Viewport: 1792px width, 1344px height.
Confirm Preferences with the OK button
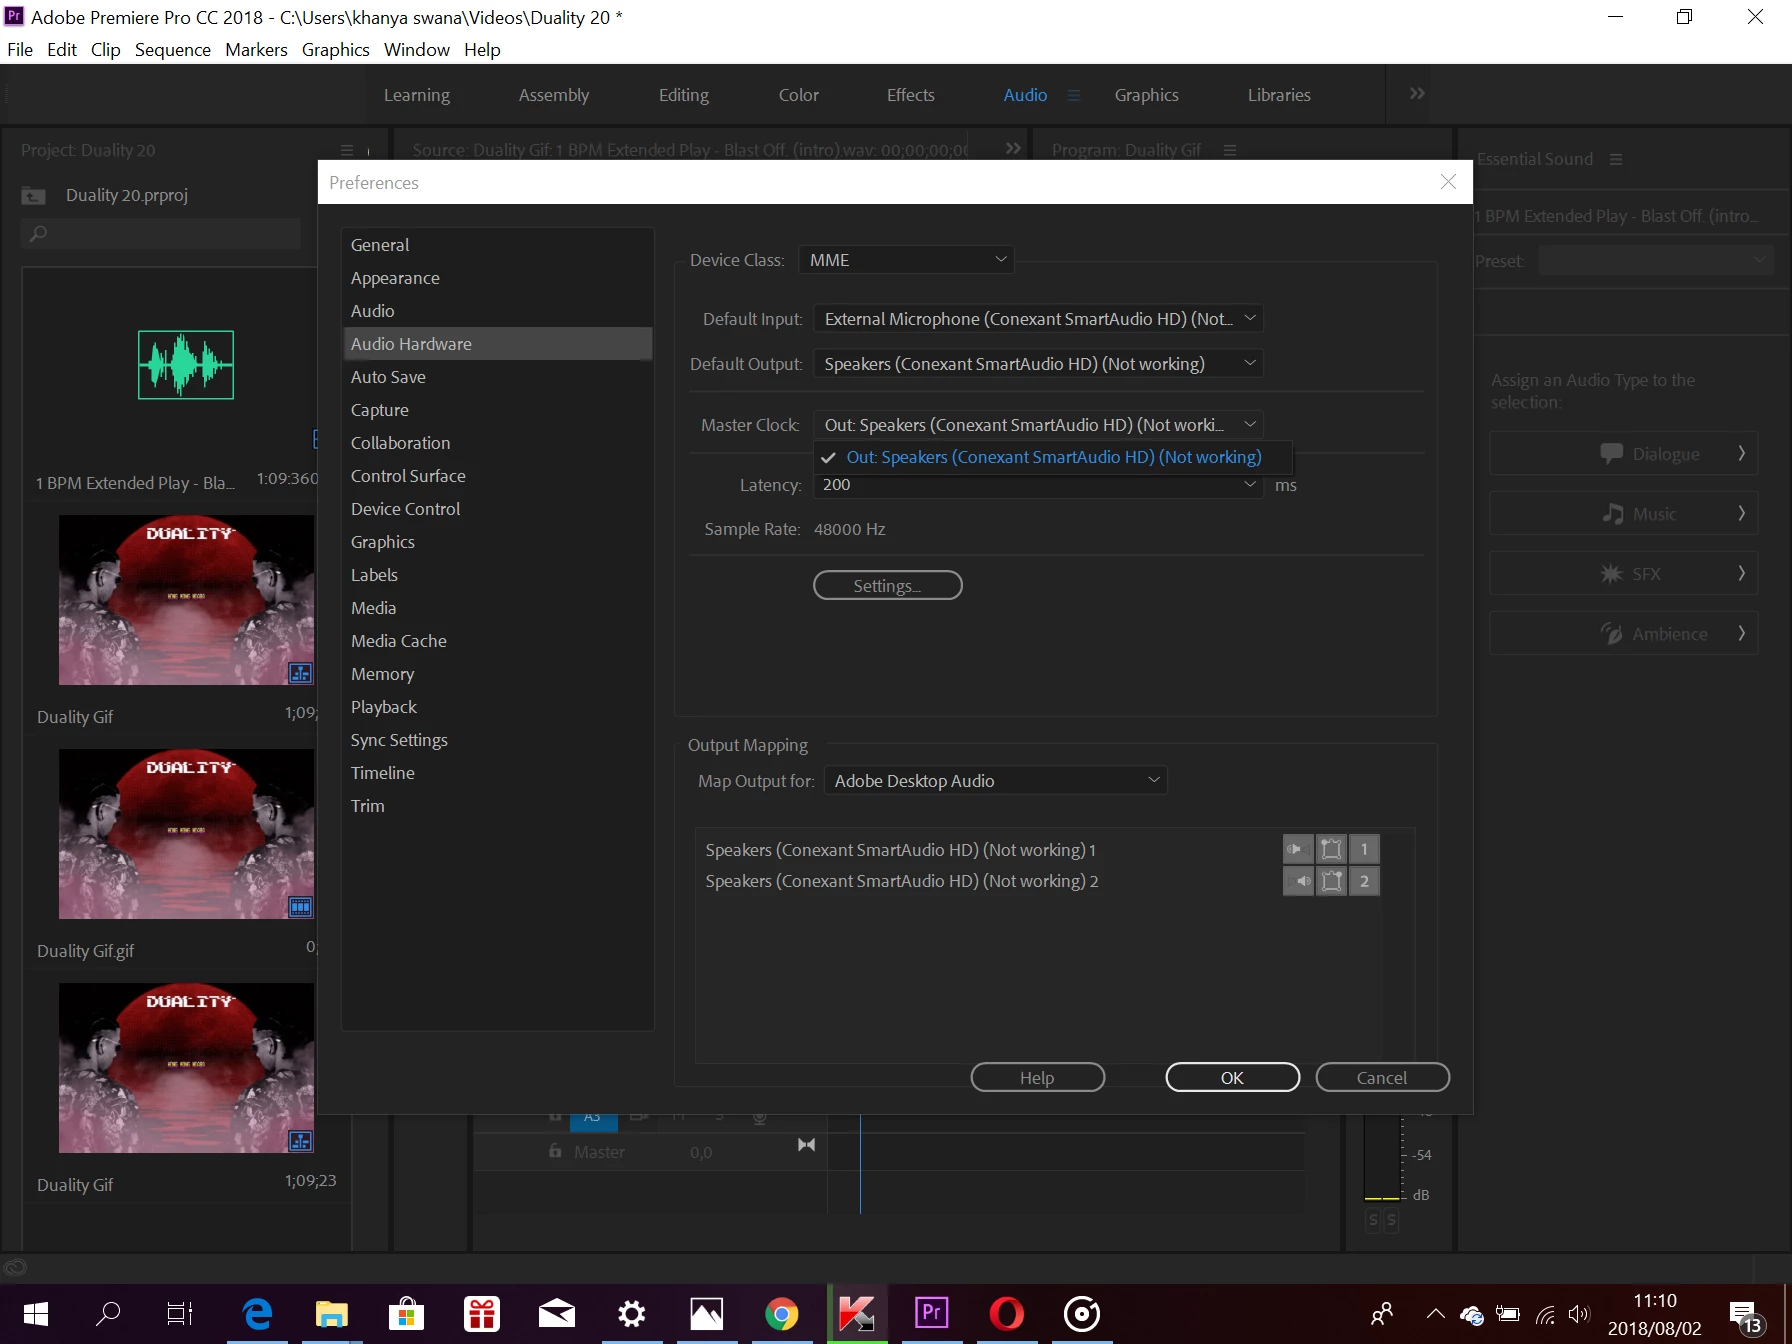click(1233, 1077)
